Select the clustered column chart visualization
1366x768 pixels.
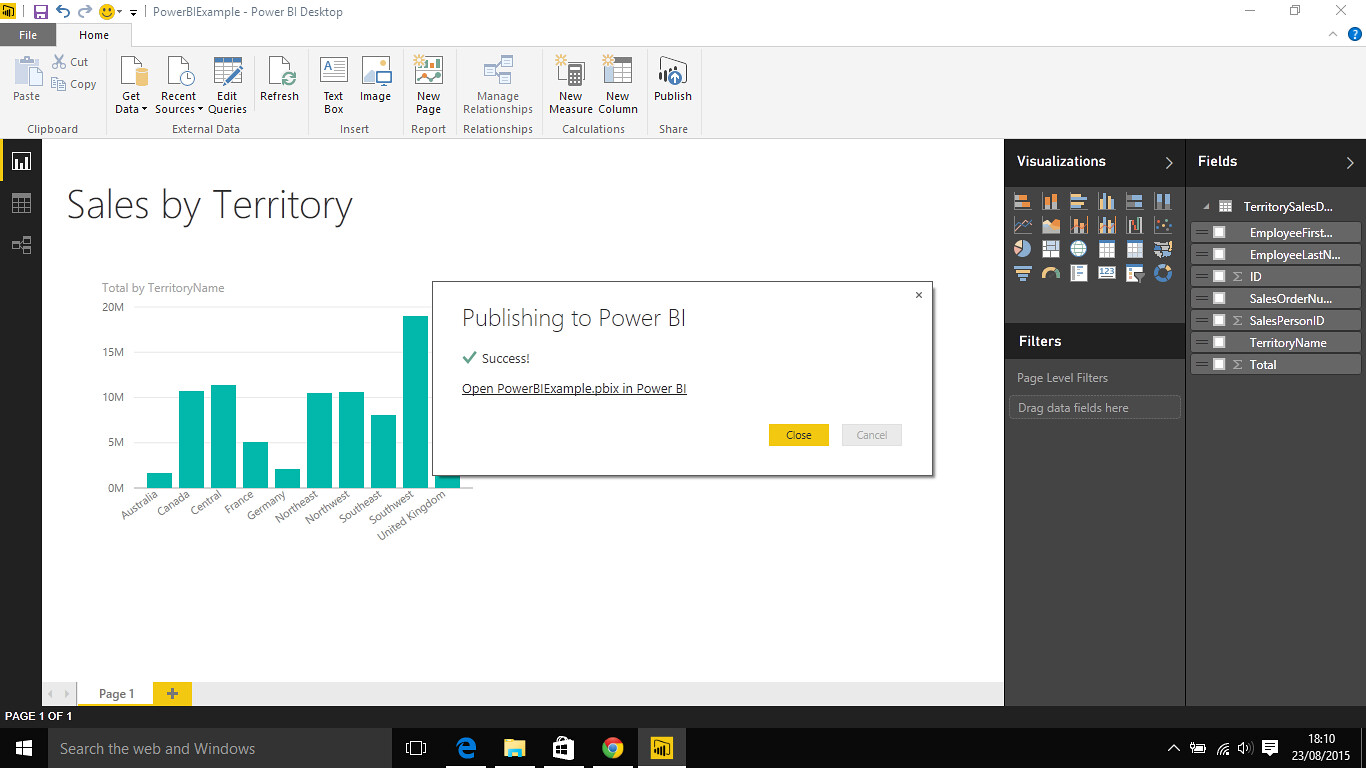(1106, 201)
